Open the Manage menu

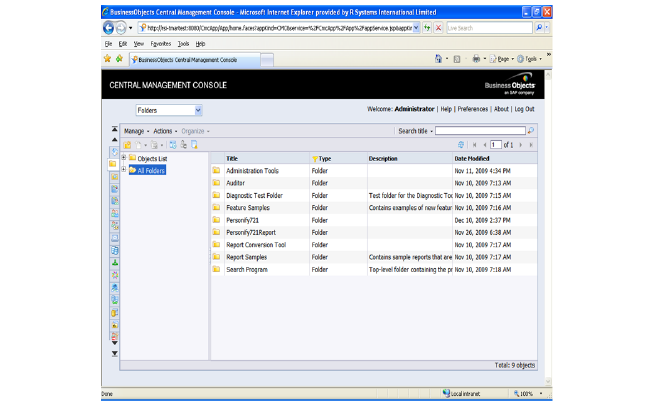coord(135,131)
